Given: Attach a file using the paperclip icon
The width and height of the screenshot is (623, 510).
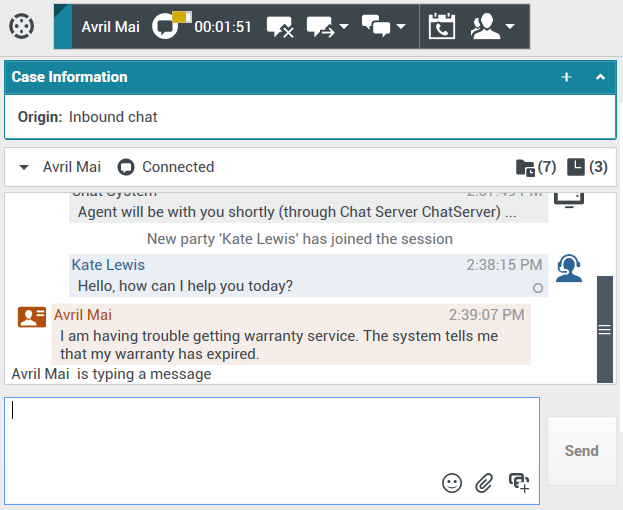Looking at the screenshot, I should [484, 483].
